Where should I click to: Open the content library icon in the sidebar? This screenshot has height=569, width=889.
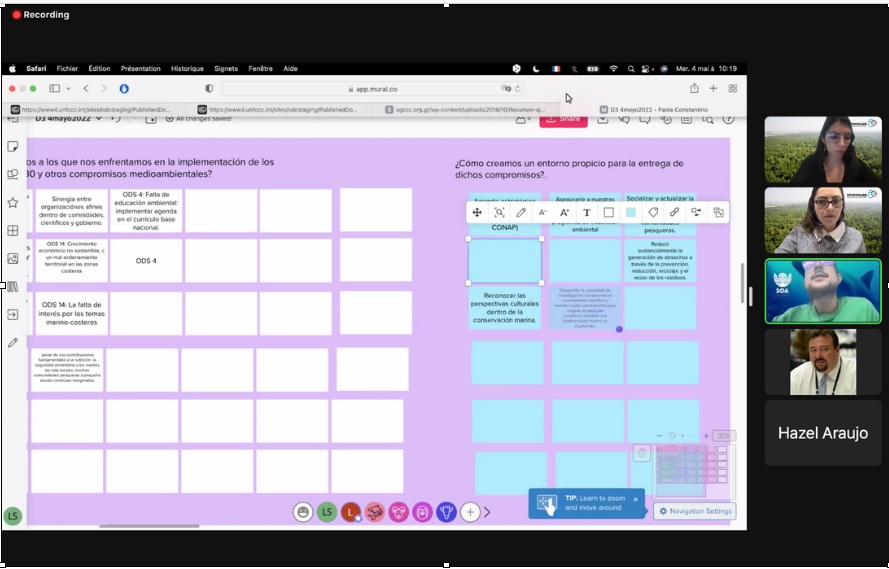point(12,287)
